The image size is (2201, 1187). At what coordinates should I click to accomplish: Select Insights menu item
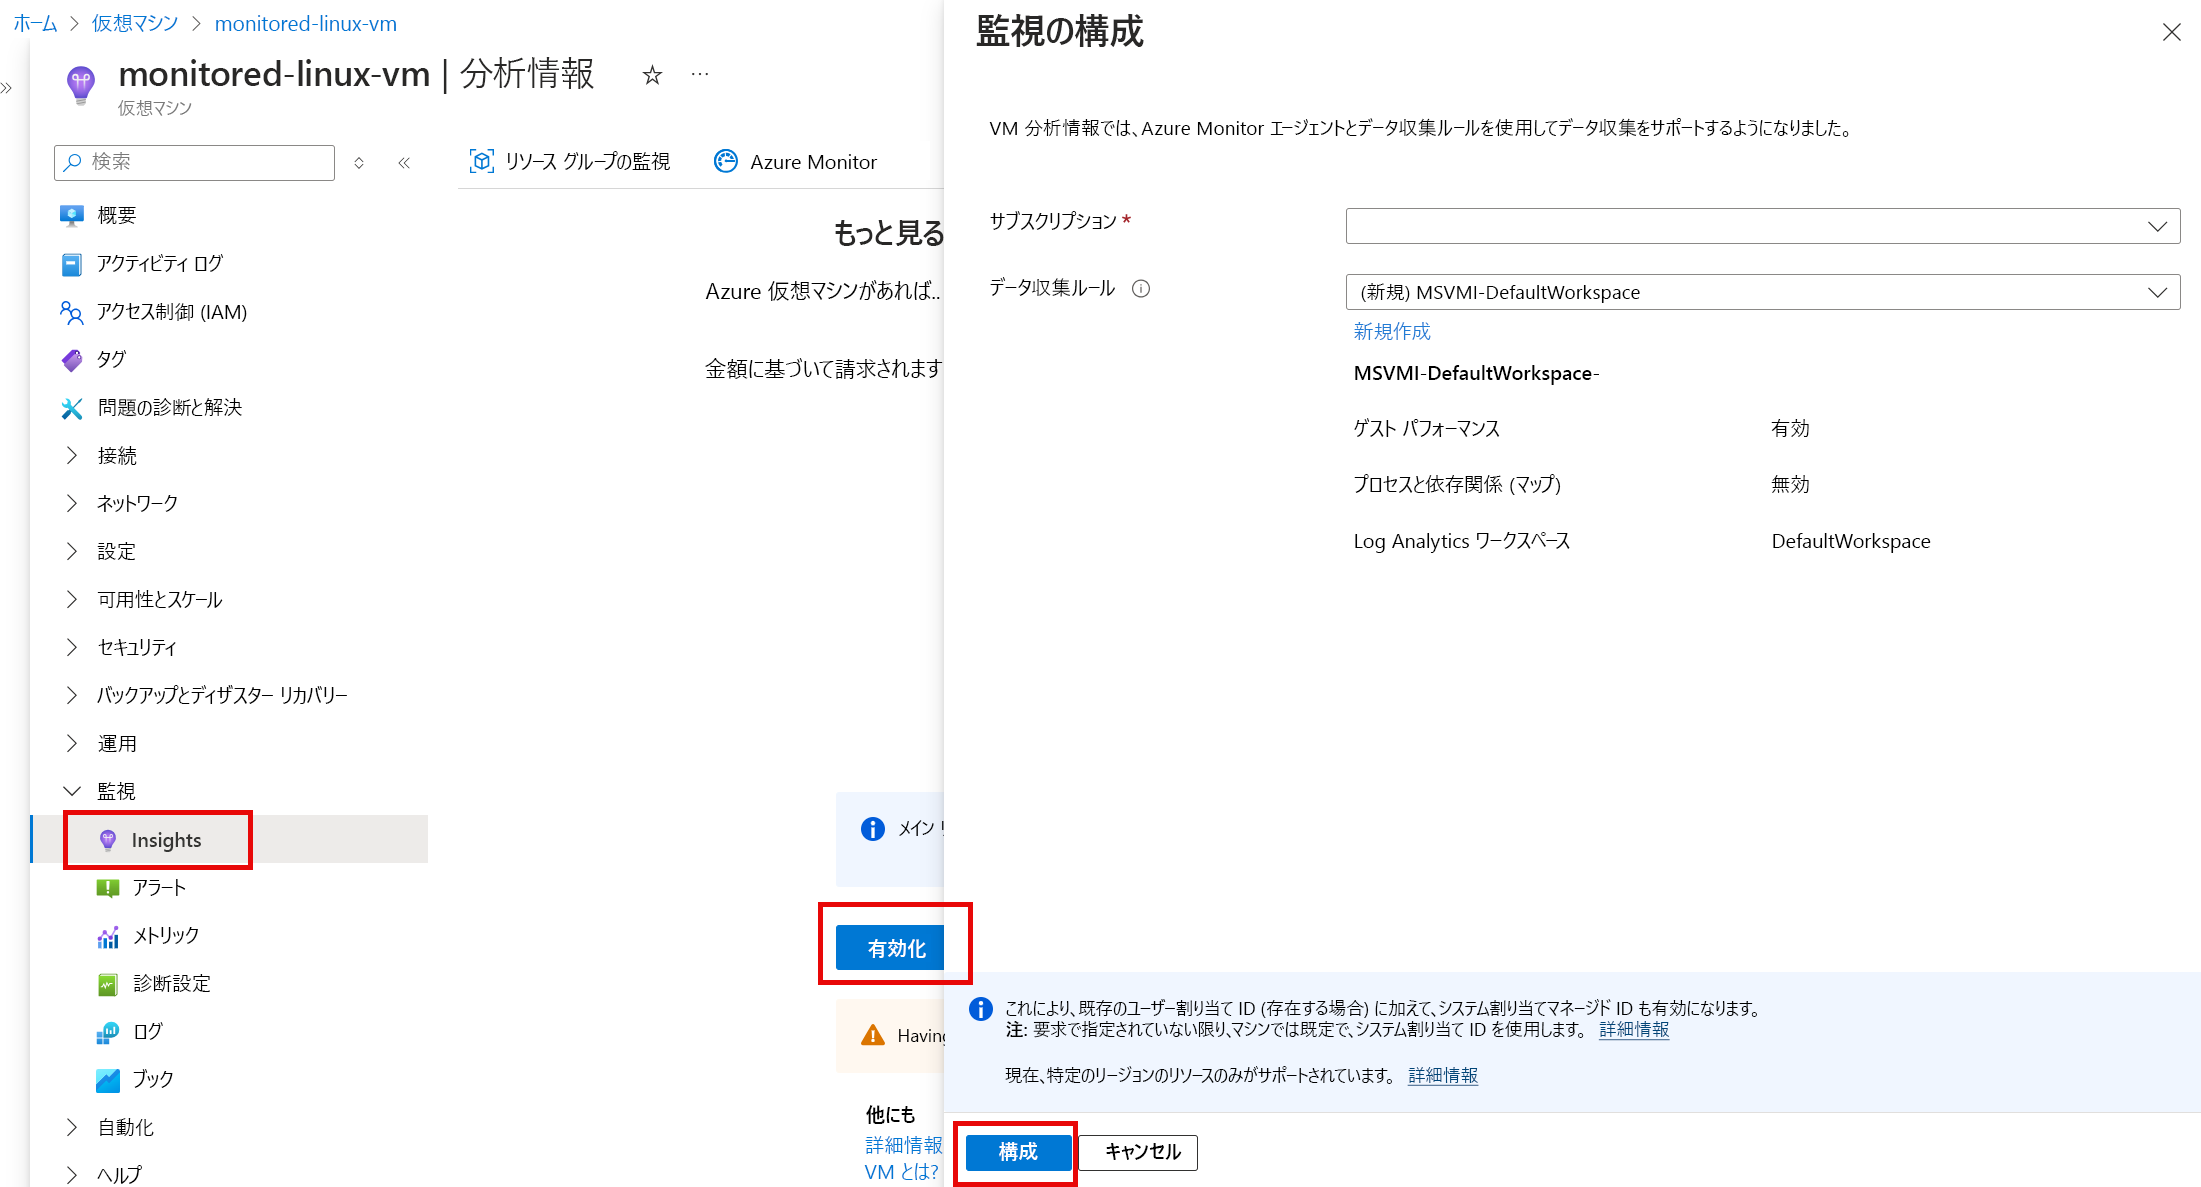click(x=230, y=840)
